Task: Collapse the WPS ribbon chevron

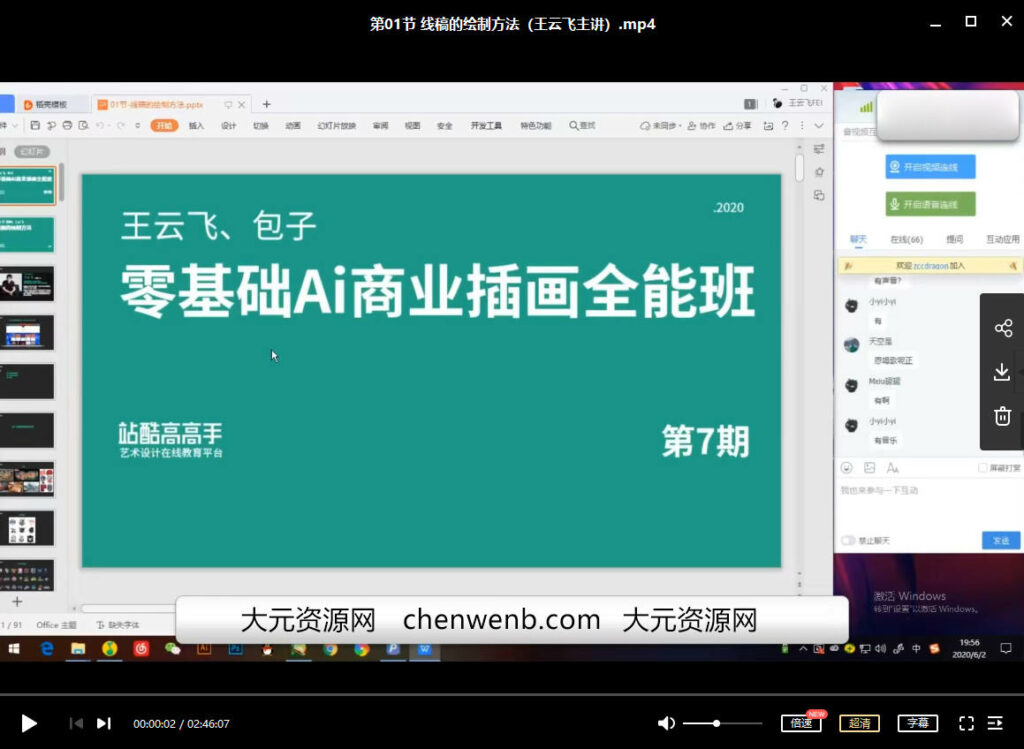Action: point(819,125)
